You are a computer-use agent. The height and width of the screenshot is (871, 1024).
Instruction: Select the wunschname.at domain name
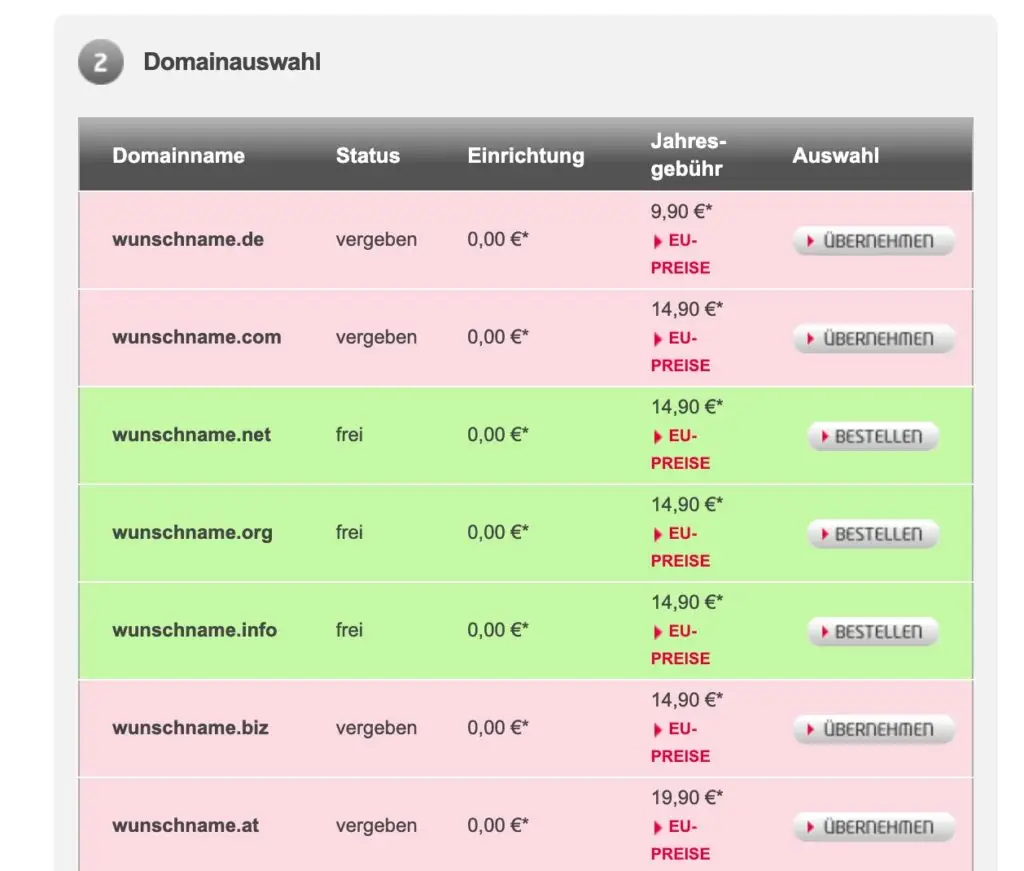(185, 826)
